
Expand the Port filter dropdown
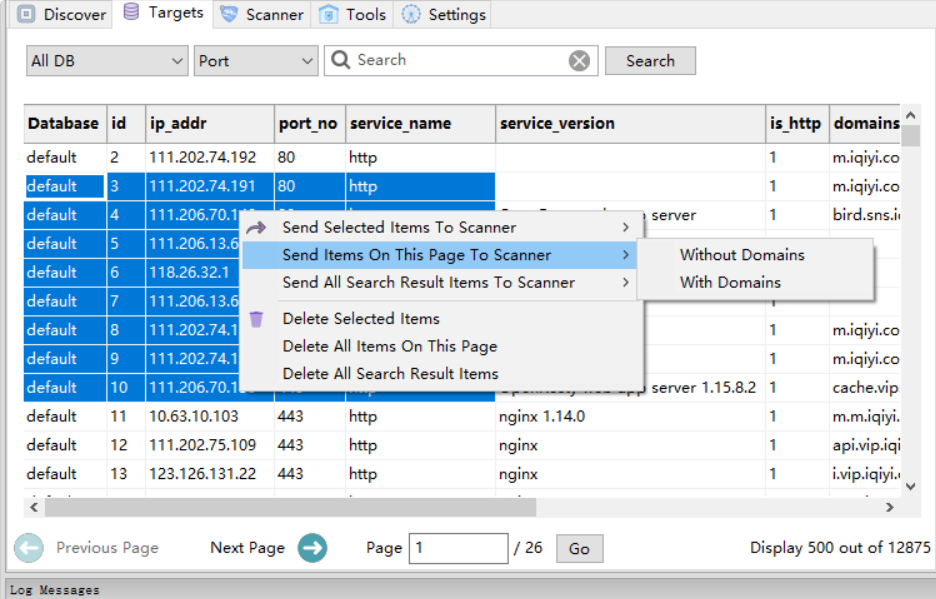[x=255, y=61]
